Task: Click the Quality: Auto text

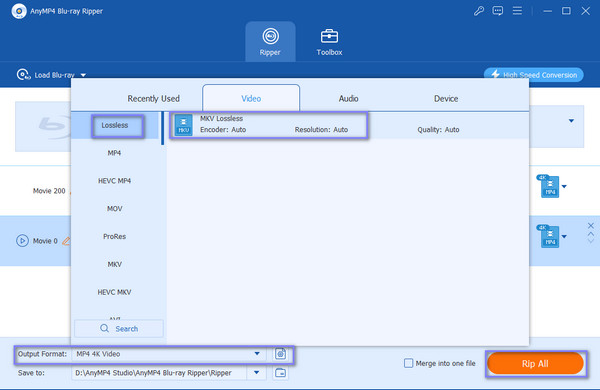Action: pos(438,130)
